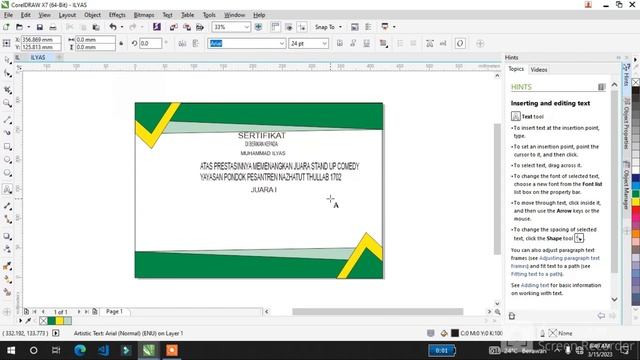
Task: Select the Color Eyedropper tool
Action: click(x=7, y=266)
